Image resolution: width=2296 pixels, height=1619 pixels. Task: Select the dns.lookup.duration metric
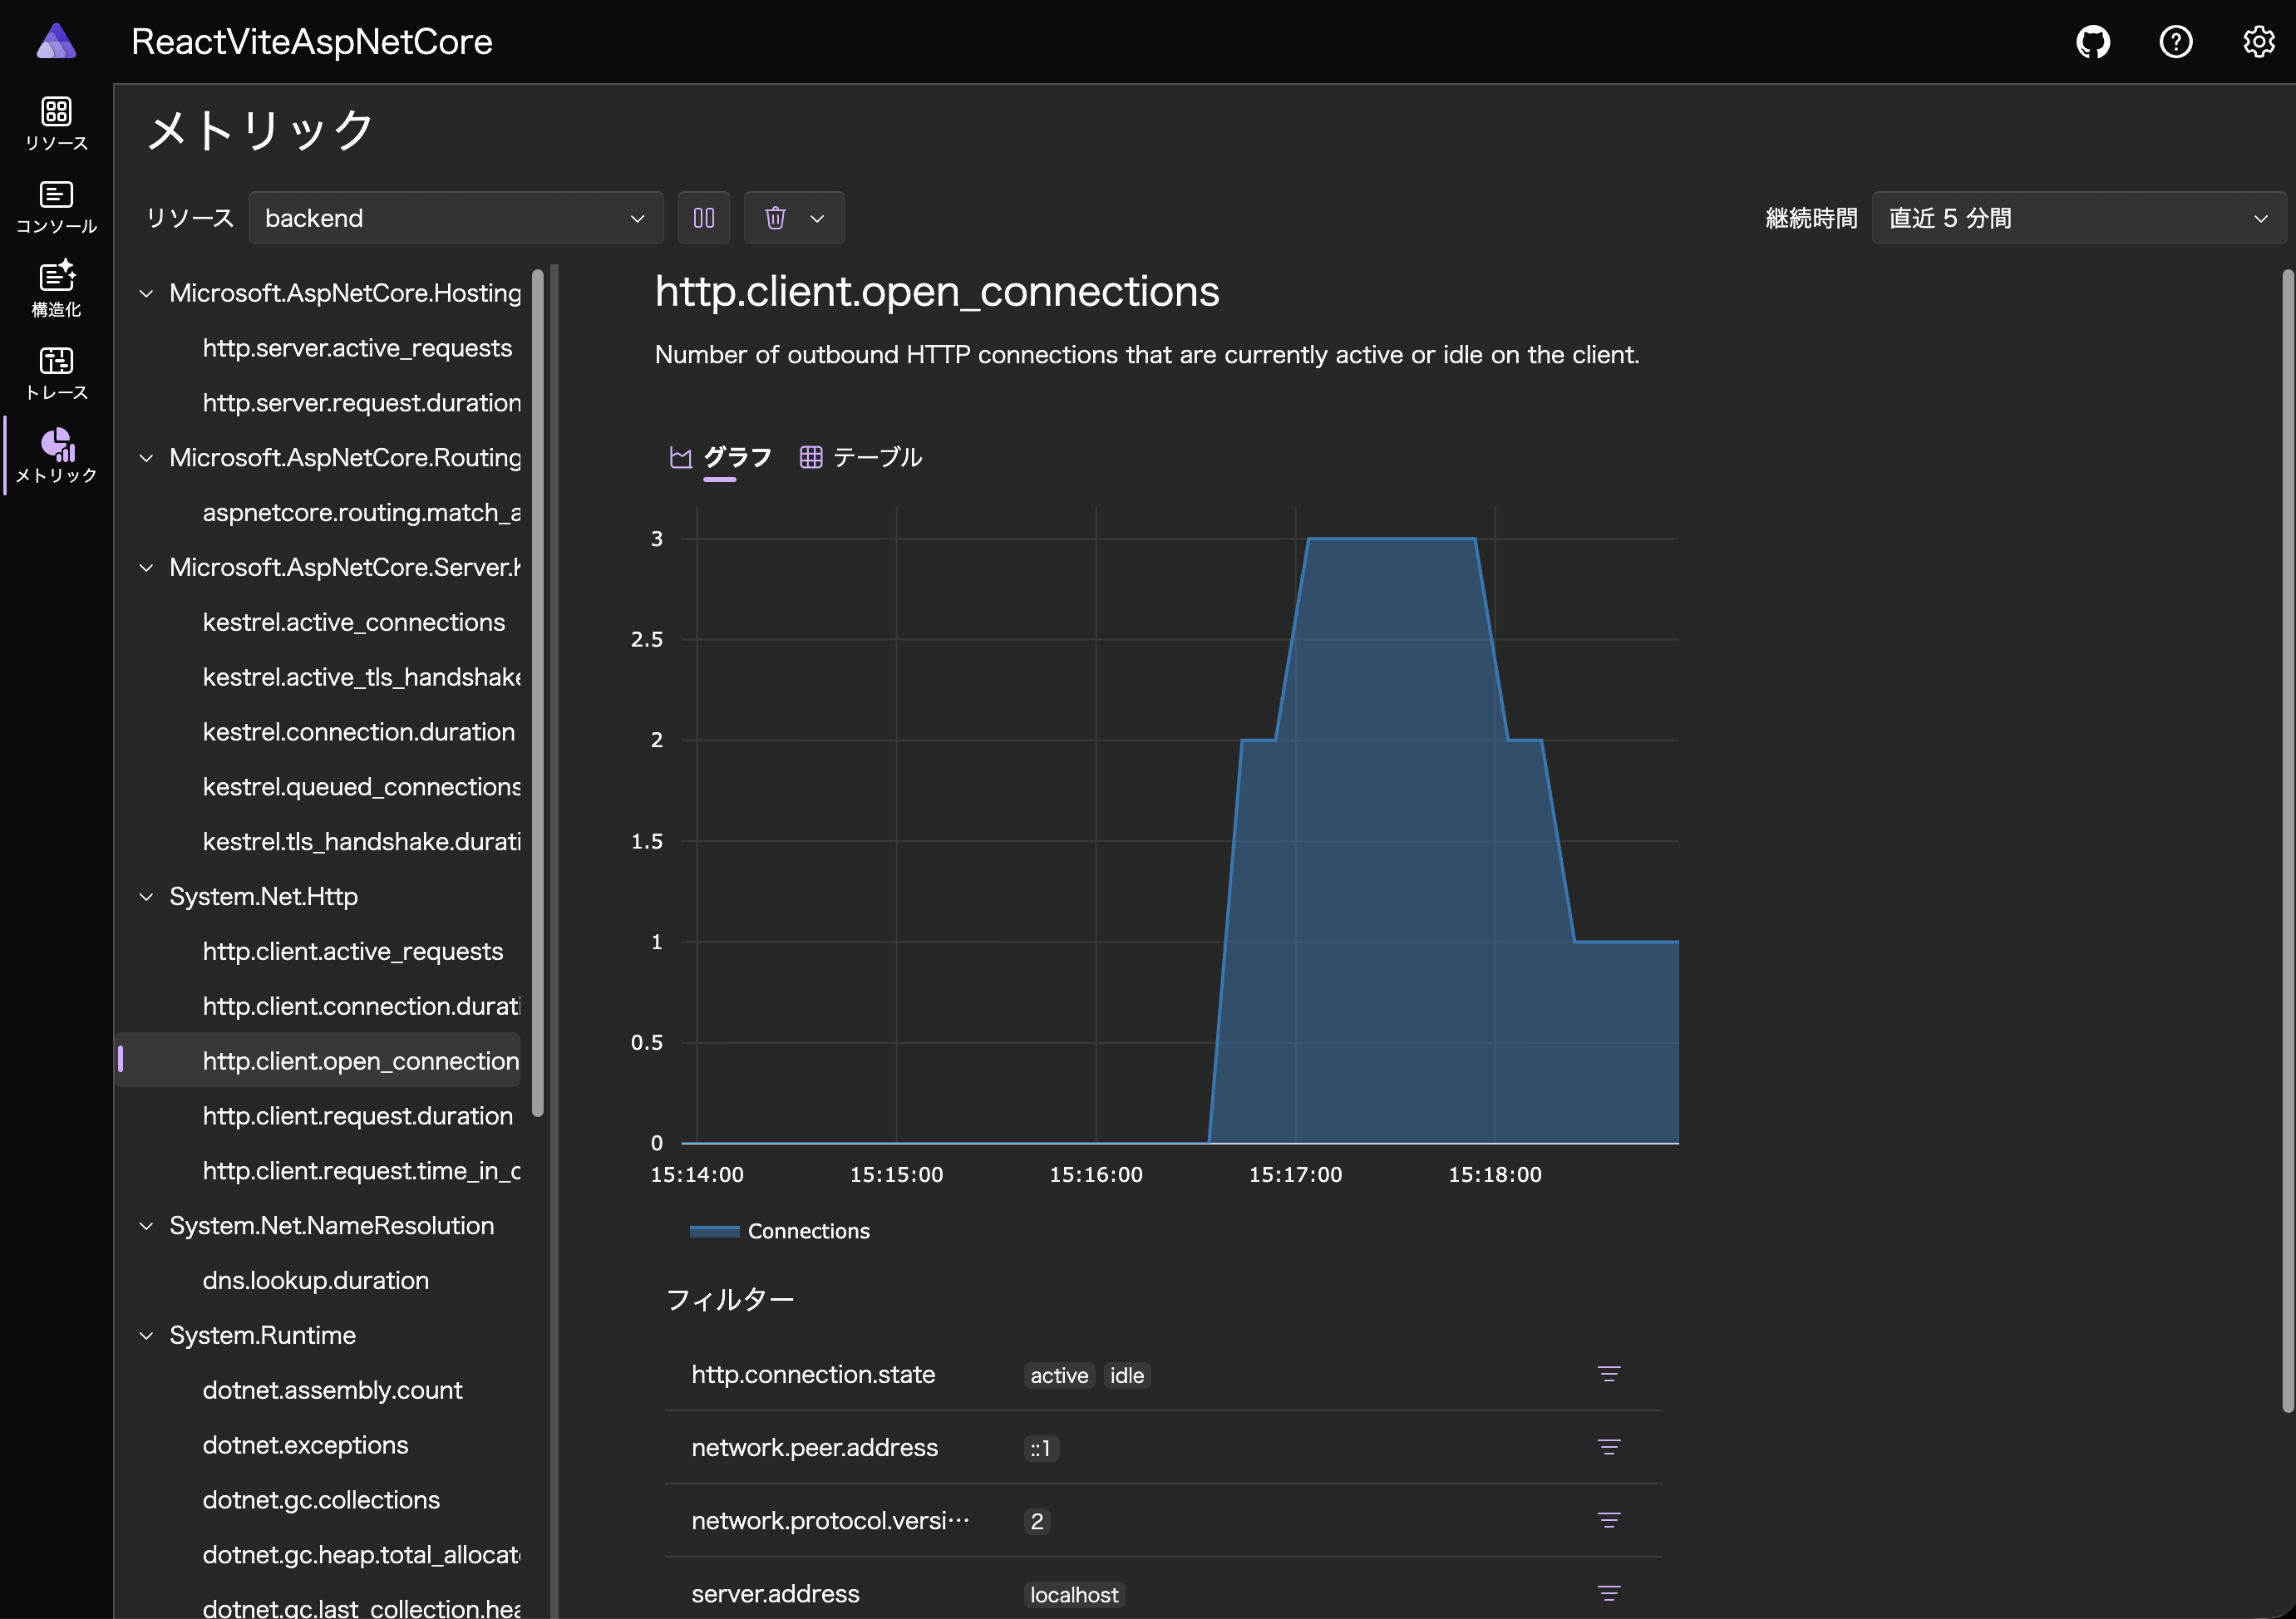(315, 1280)
